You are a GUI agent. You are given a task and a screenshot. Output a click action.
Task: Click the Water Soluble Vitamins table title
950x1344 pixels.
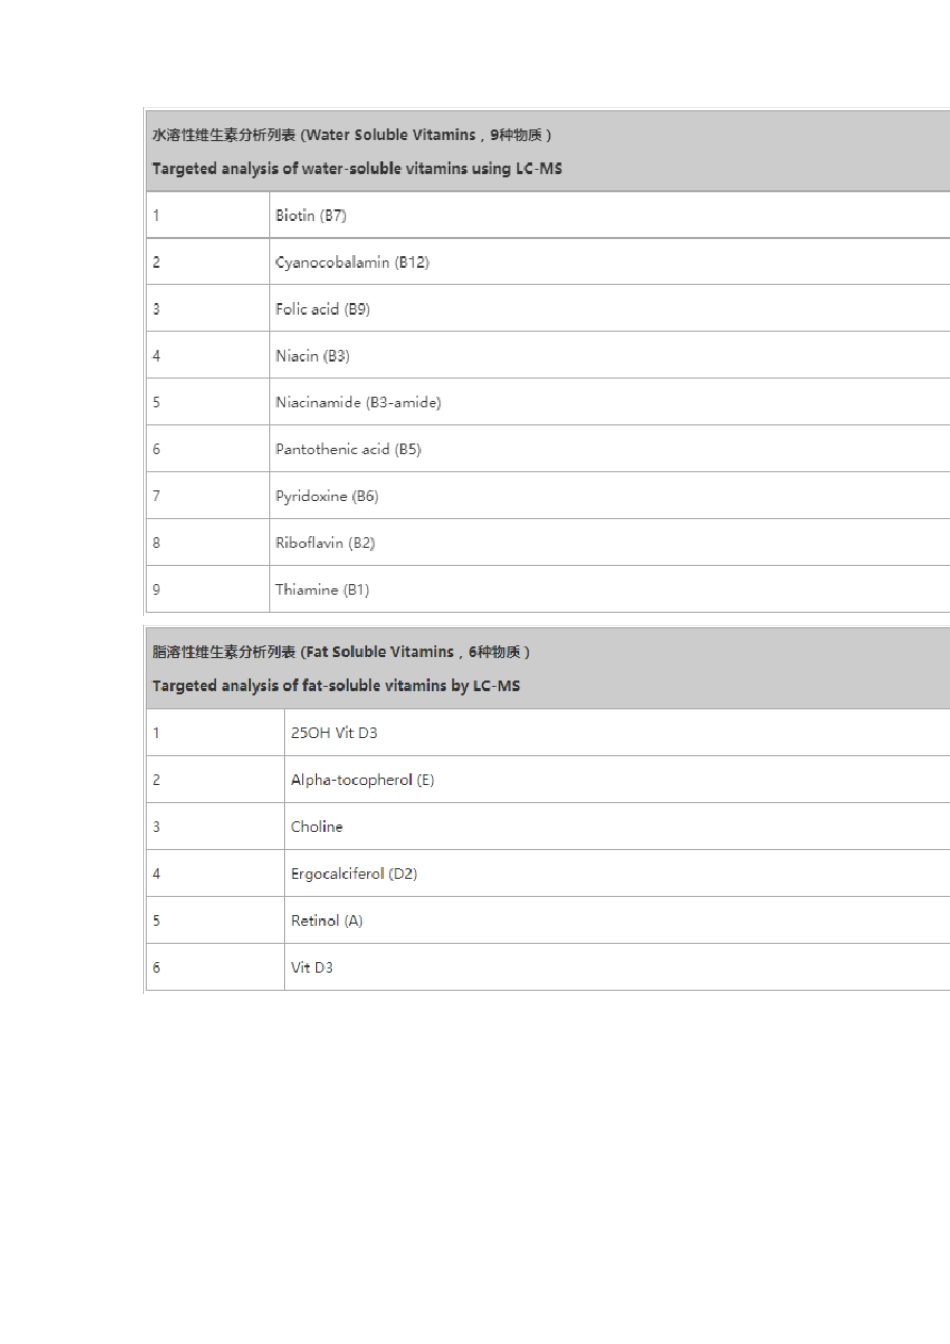(351, 135)
